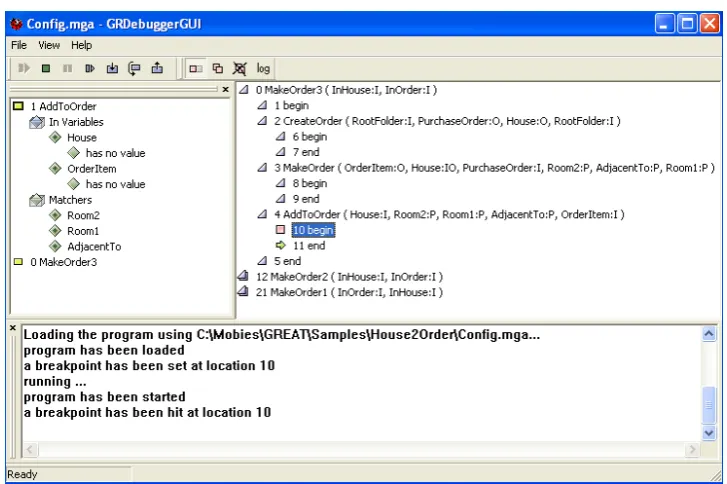Open the View menu
The width and height of the screenshot is (727, 484).
pos(49,45)
